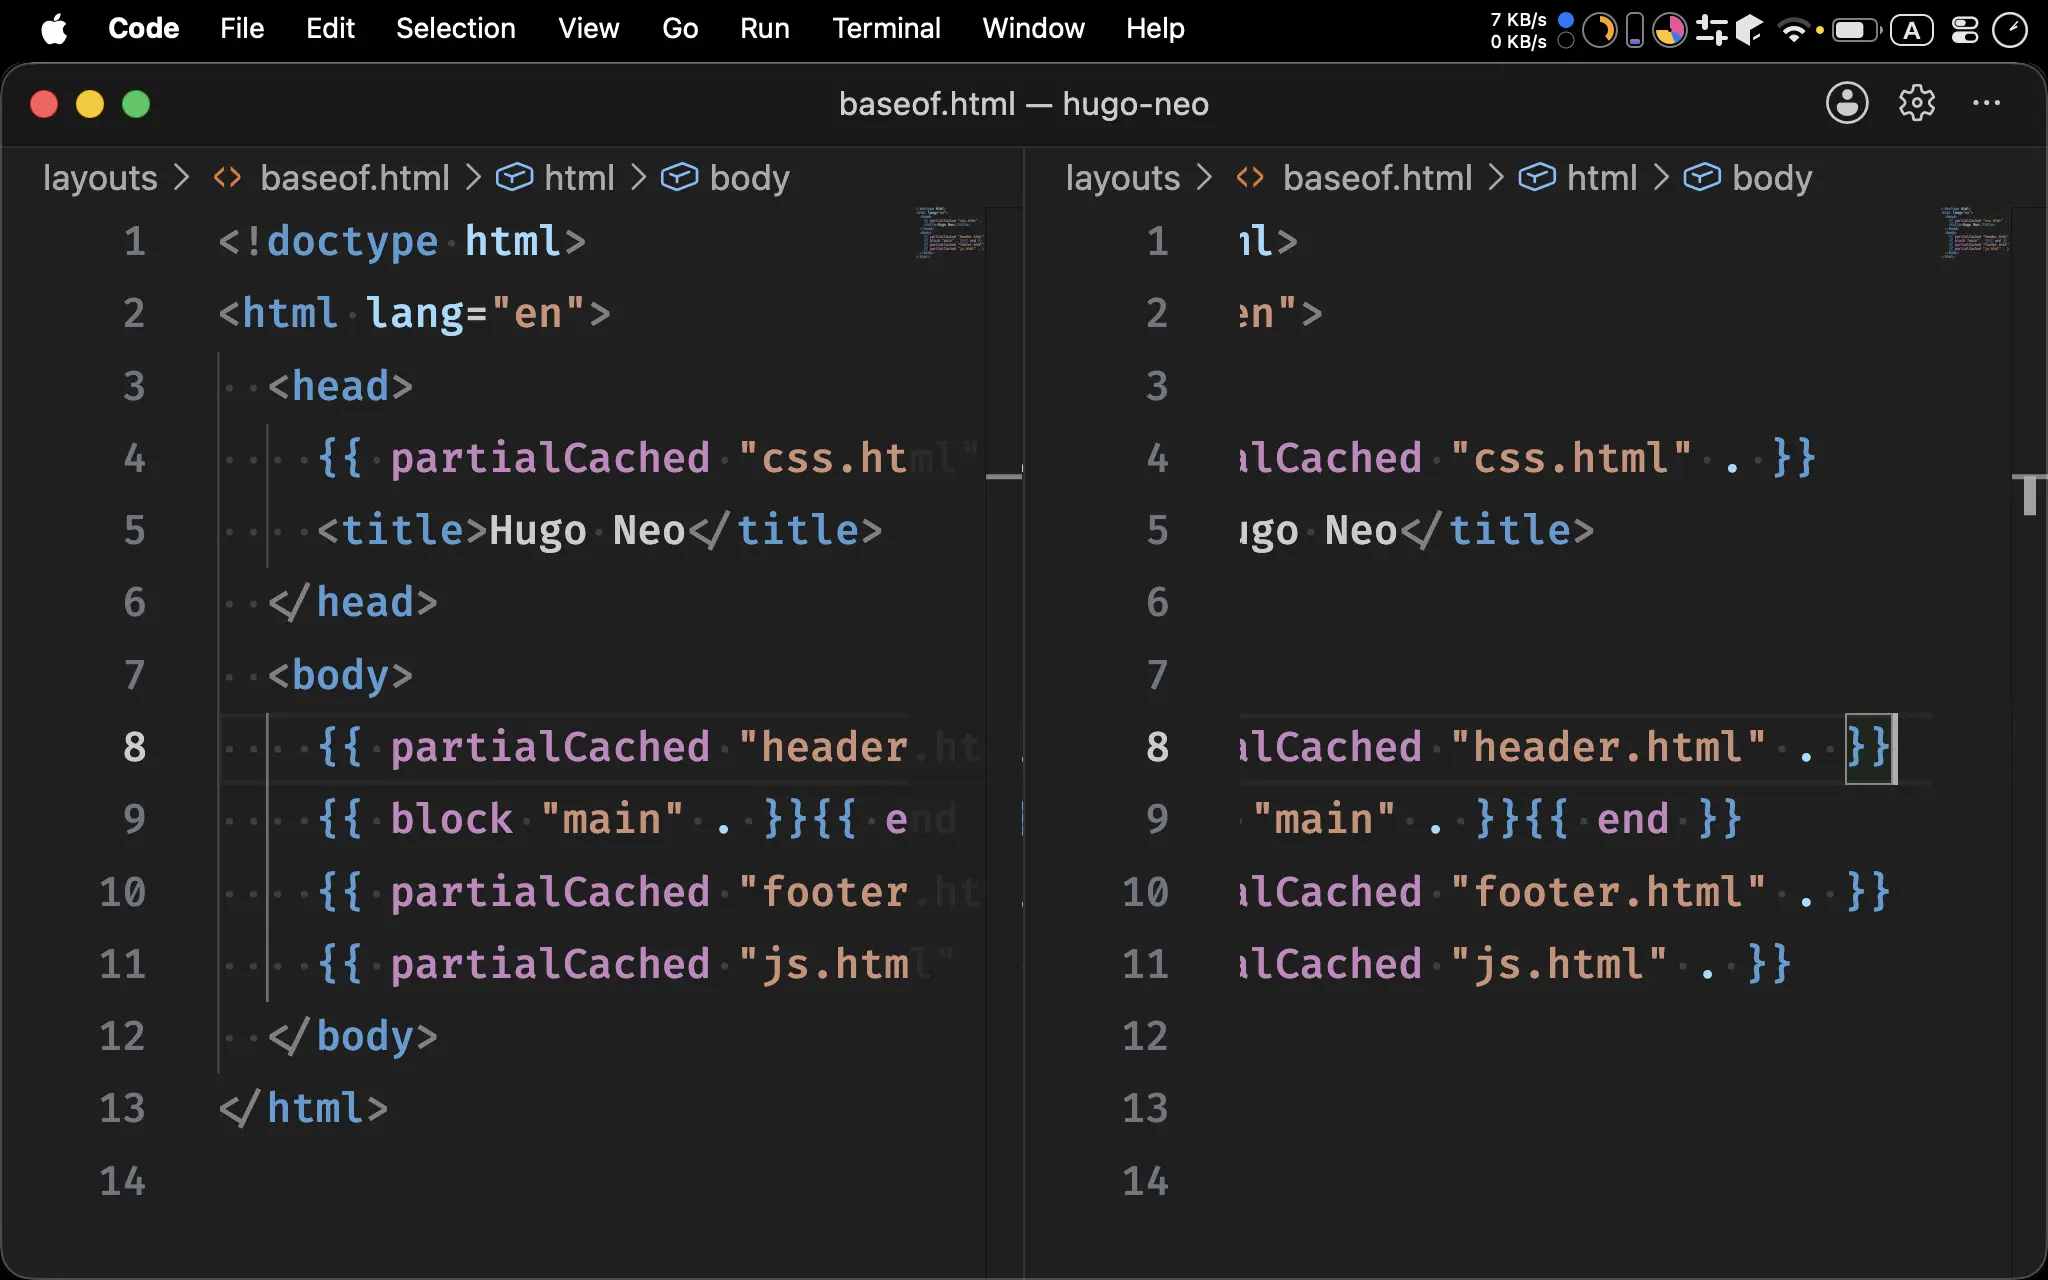Click the '<head>' opening tag

(340, 386)
